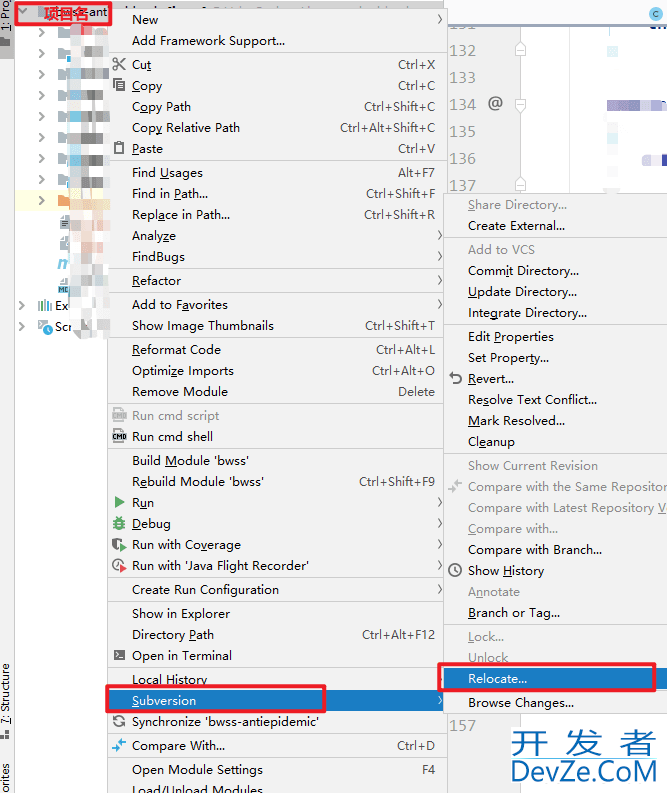Viewport: 667px width, 793px height.
Task: Select Set Property...
Action: pyautogui.click(x=555, y=358)
